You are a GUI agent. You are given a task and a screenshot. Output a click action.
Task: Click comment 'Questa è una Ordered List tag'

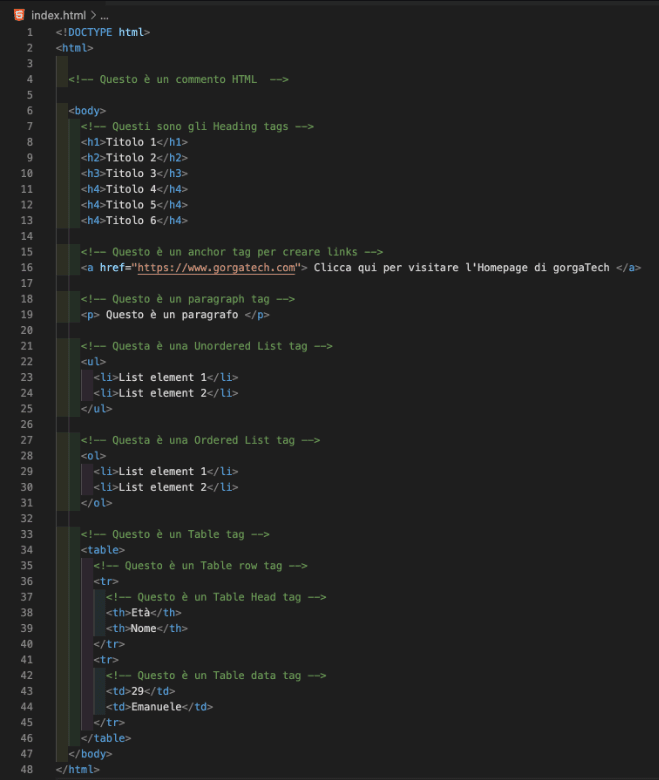[x=200, y=440]
